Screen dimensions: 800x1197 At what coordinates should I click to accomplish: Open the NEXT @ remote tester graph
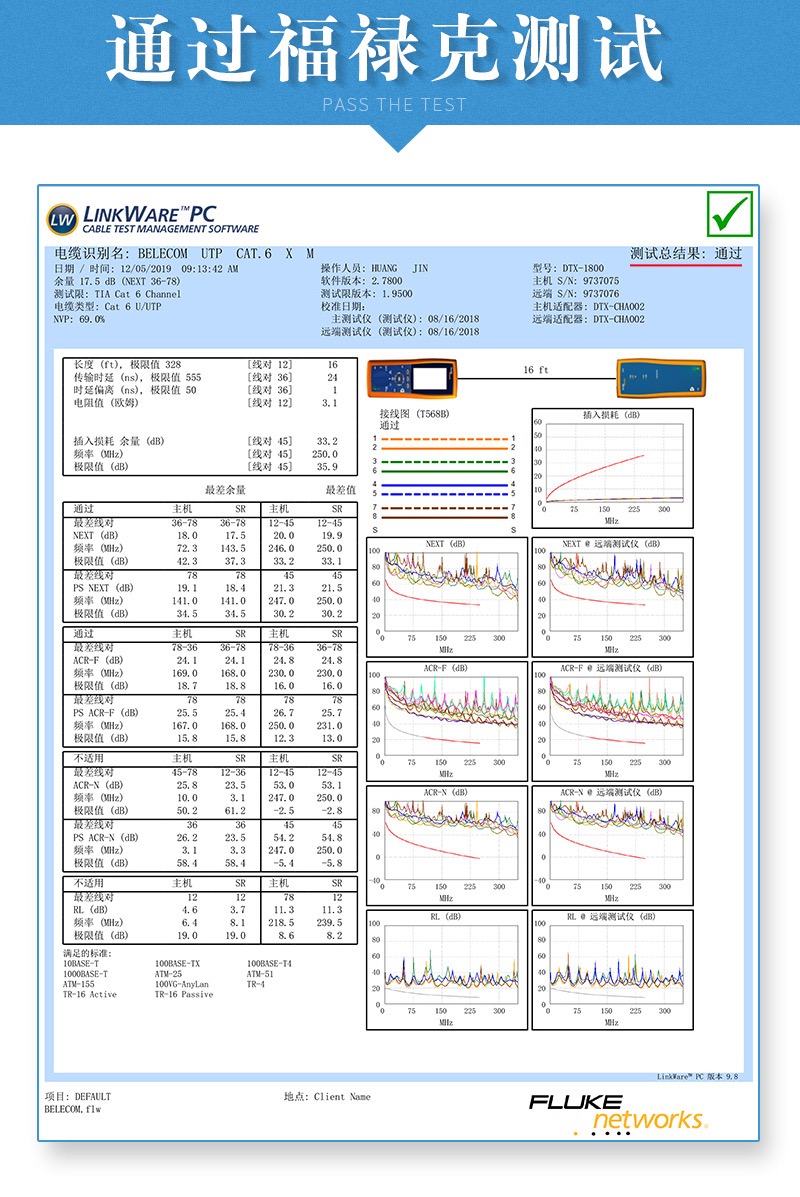point(612,597)
